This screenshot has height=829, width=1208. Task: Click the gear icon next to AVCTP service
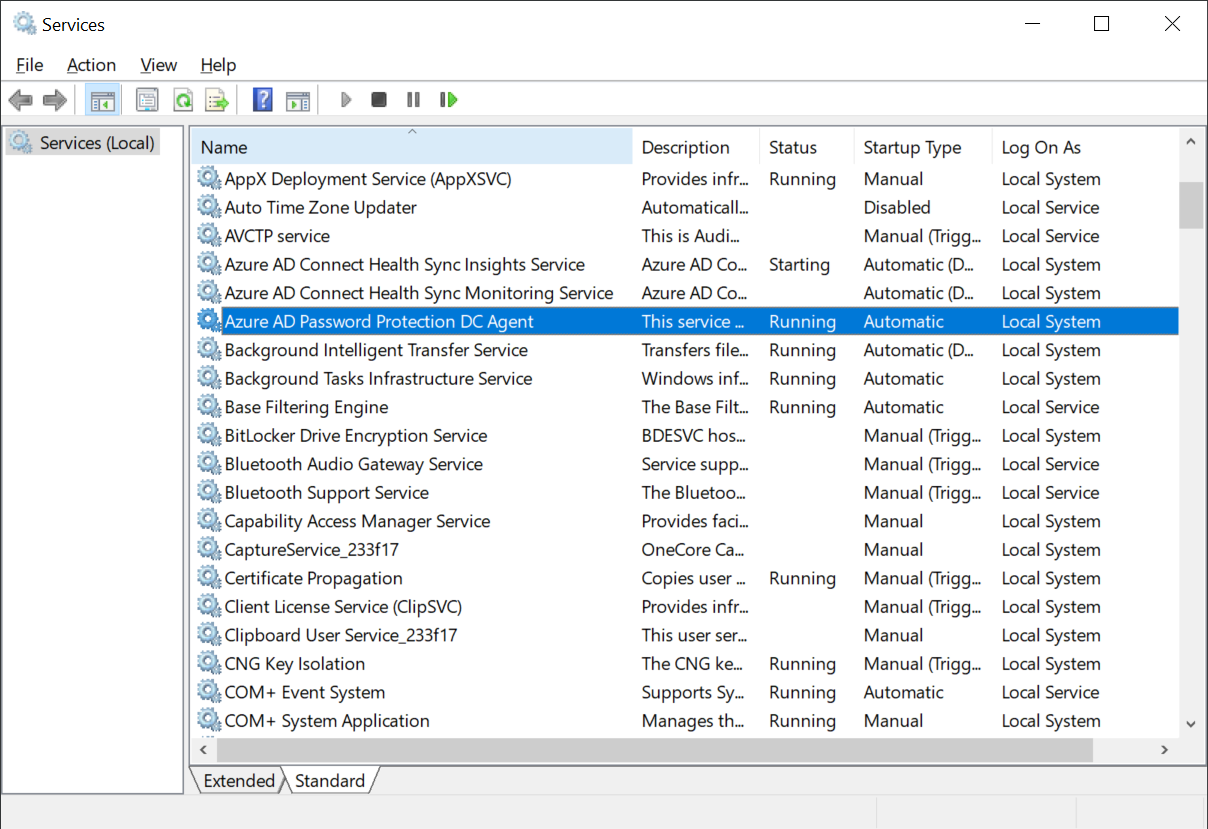(208, 236)
